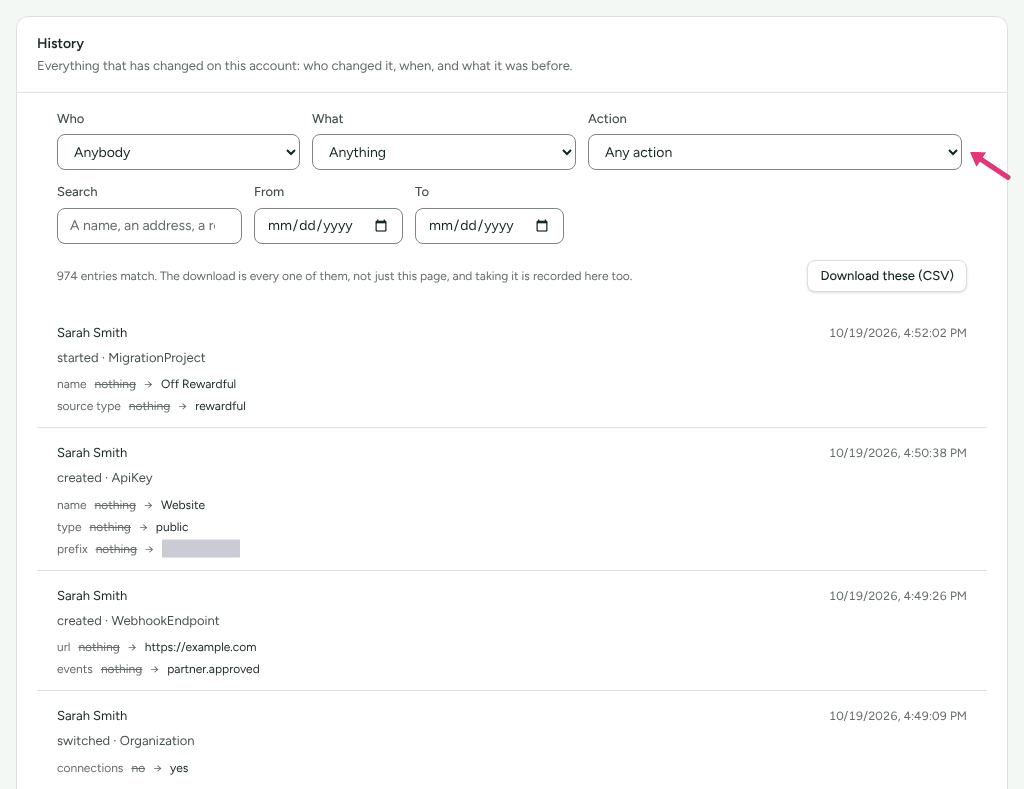Click timestamp 10/19/2026, 4:49:26 PM
Image resolution: width=1024 pixels, height=789 pixels.
pos(898,596)
